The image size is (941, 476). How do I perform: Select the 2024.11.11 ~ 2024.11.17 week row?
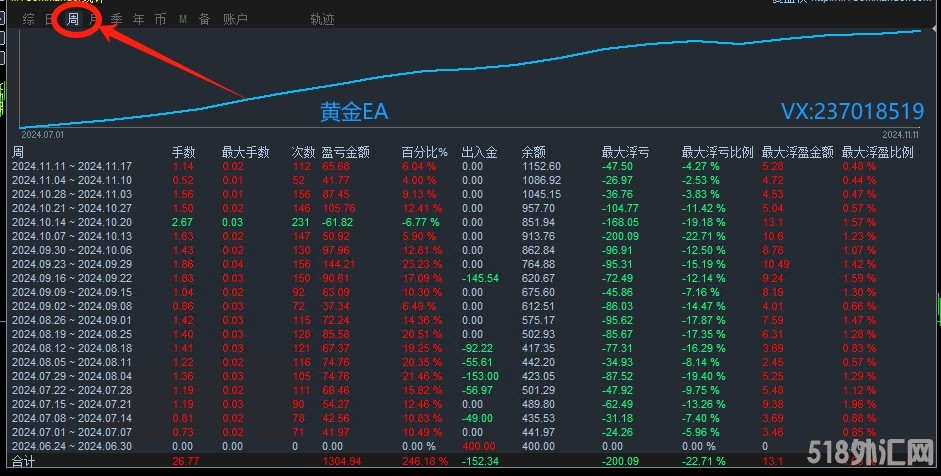72,166
